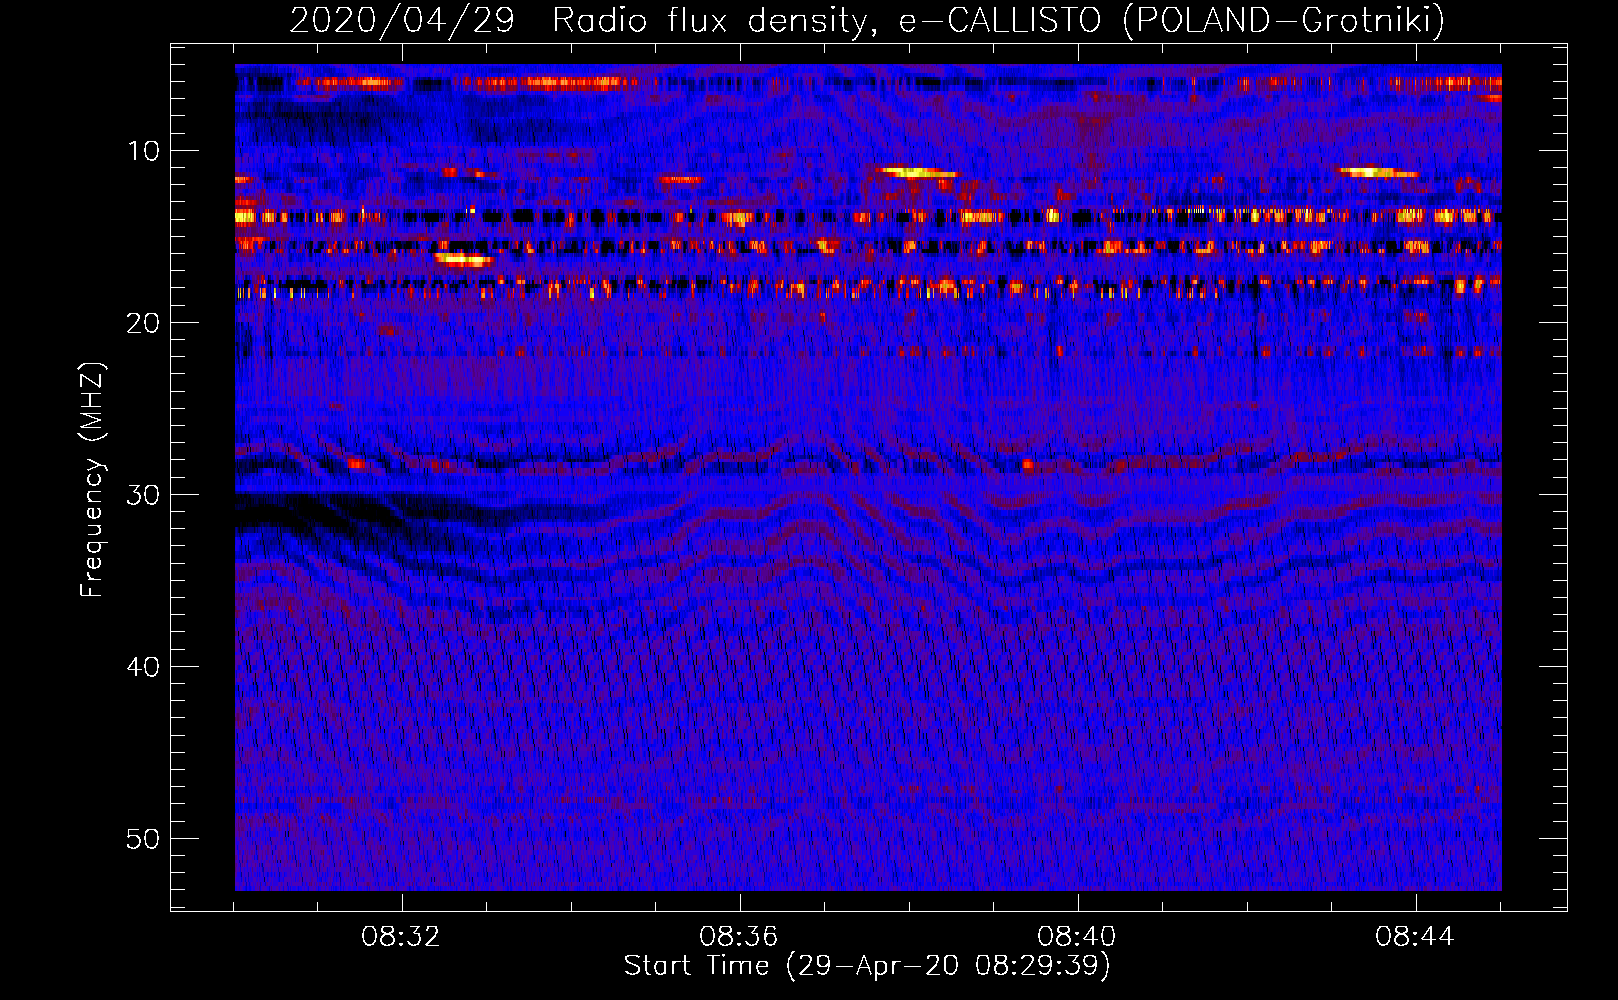This screenshot has width=1618, height=1000.
Task: Click the 08:40 time tick label
Action: click(1077, 937)
